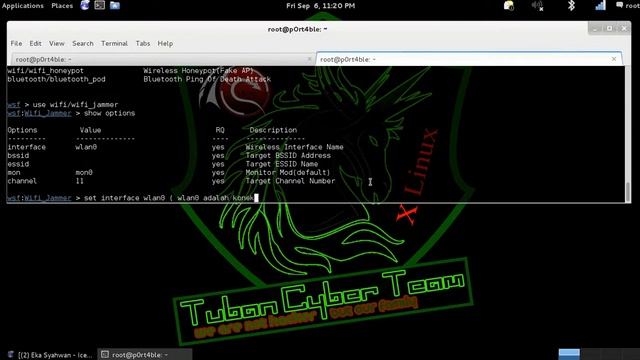Minimize the terminal window
640x360 pixels.
[x=595, y=29]
